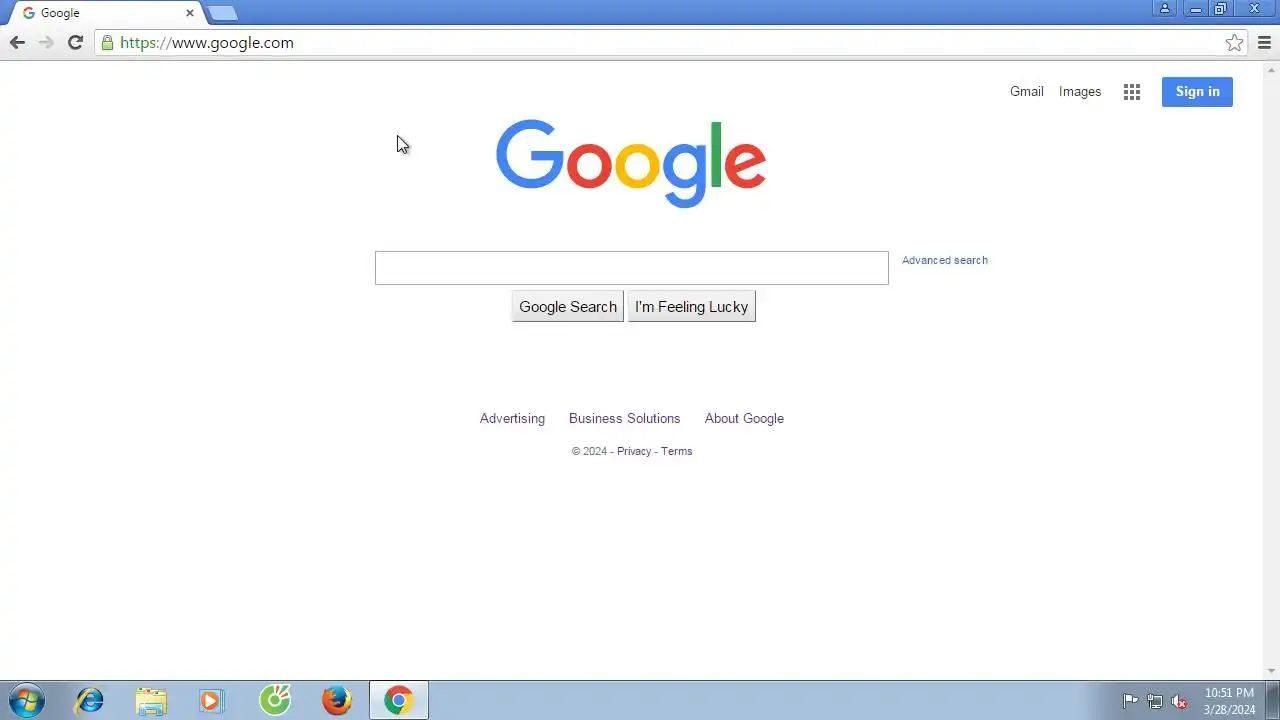Open About Google link

(744, 418)
